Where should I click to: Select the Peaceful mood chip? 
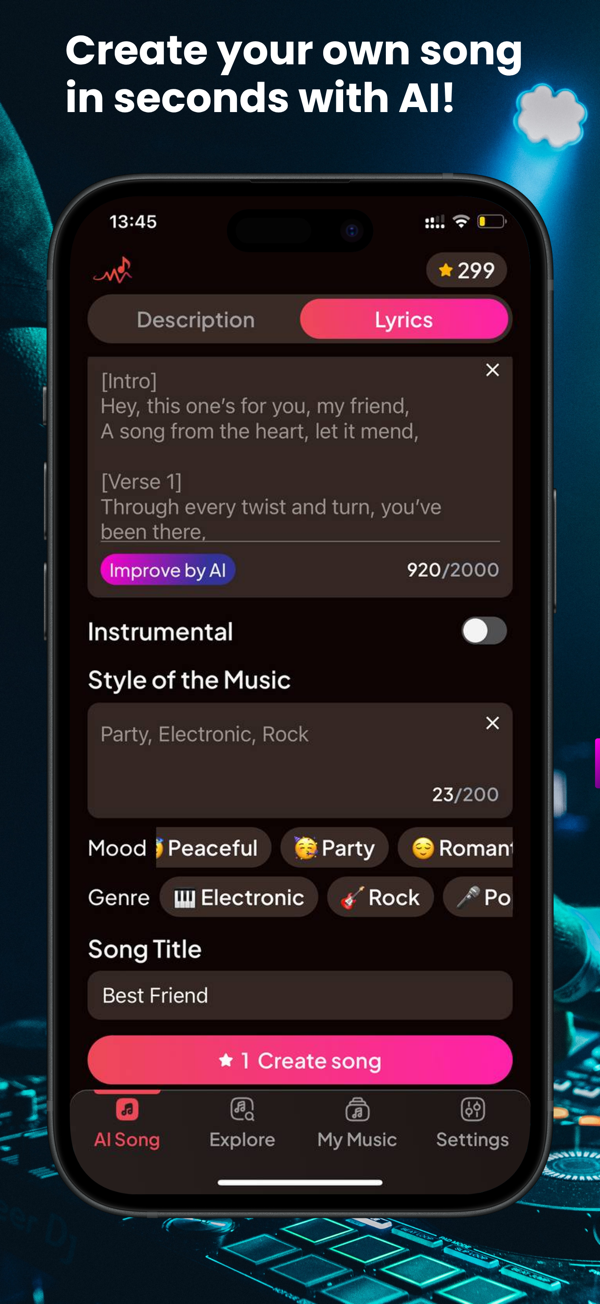tap(213, 848)
